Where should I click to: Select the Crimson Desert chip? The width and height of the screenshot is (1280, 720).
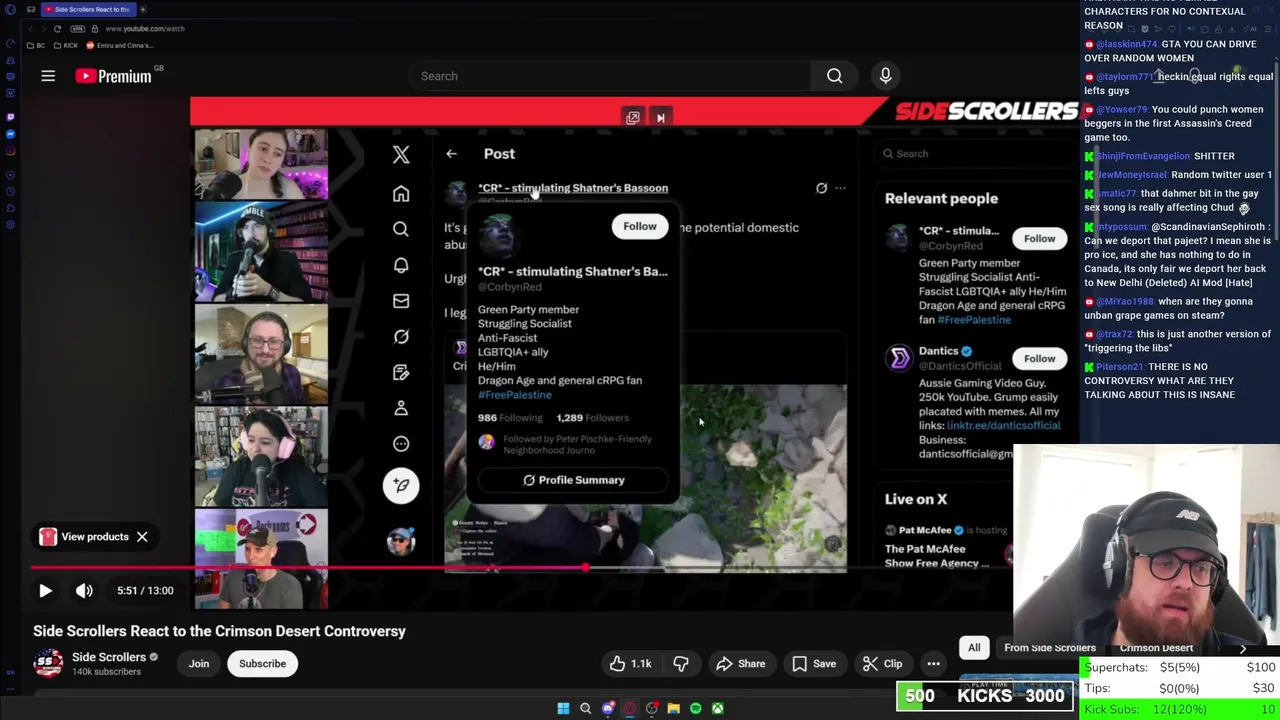[1156, 648]
